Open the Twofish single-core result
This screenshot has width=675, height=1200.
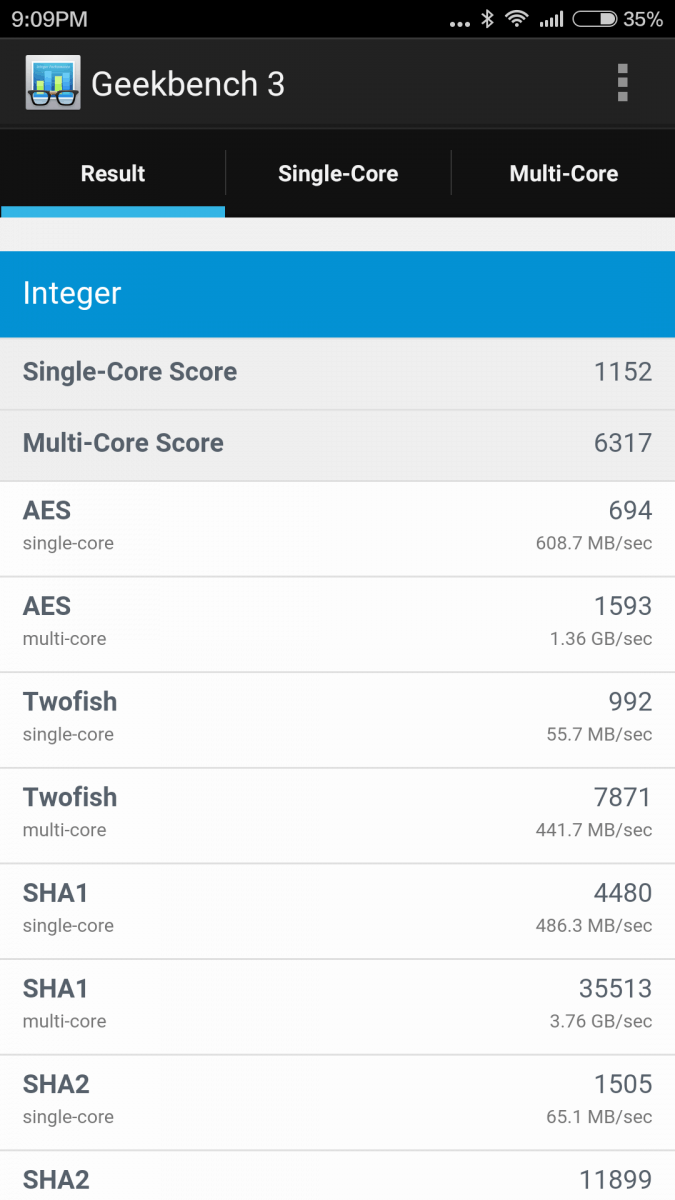(337, 720)
